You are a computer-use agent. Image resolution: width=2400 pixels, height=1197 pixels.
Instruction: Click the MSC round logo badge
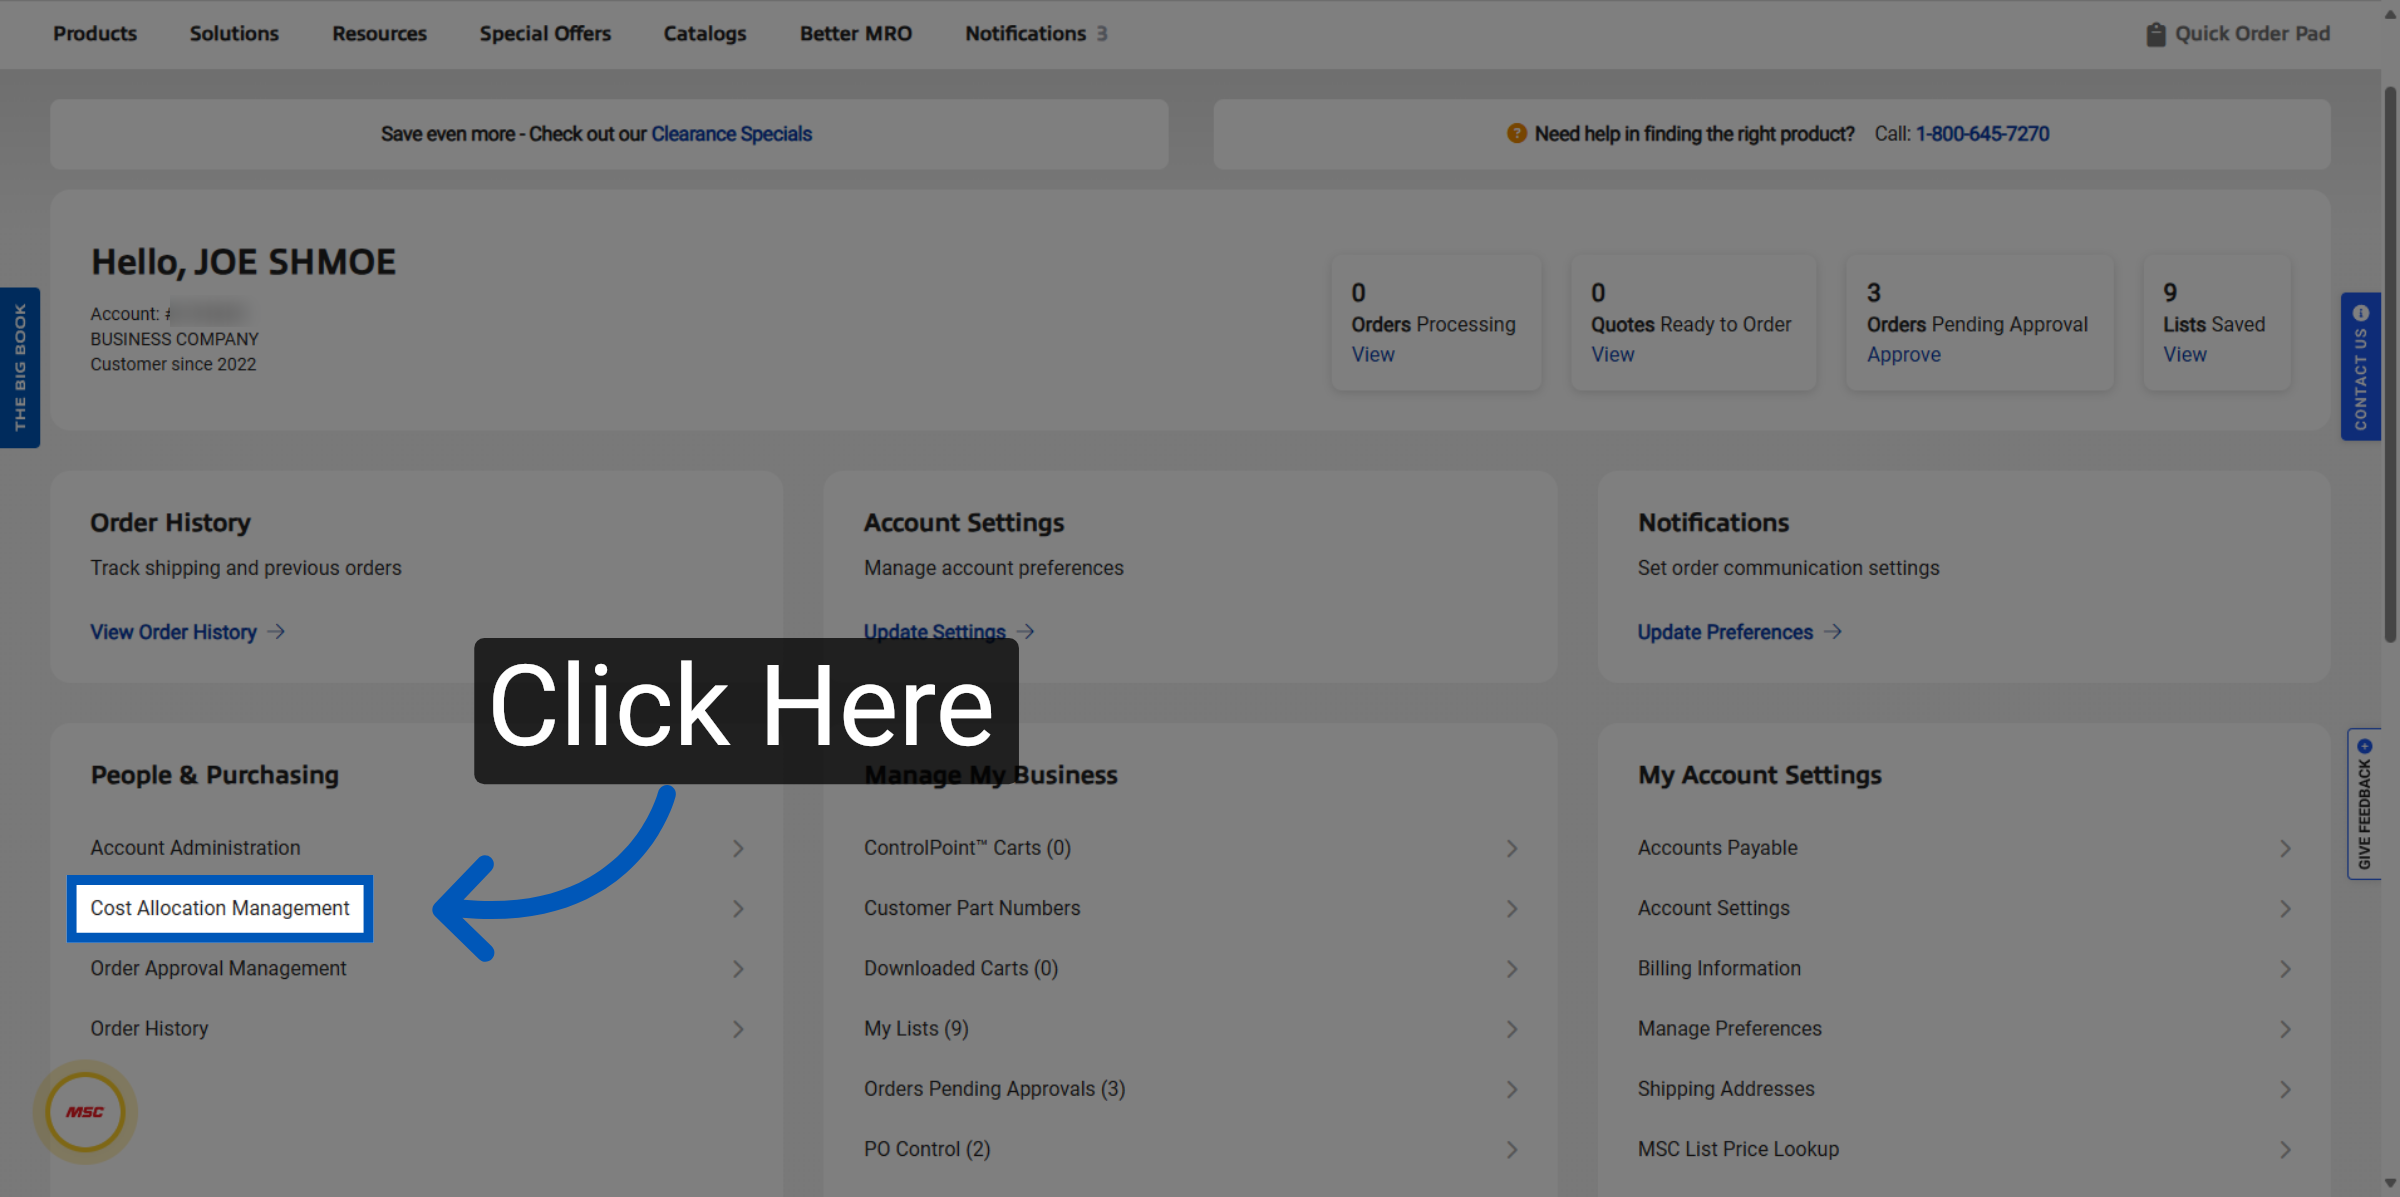(85, 1112)
